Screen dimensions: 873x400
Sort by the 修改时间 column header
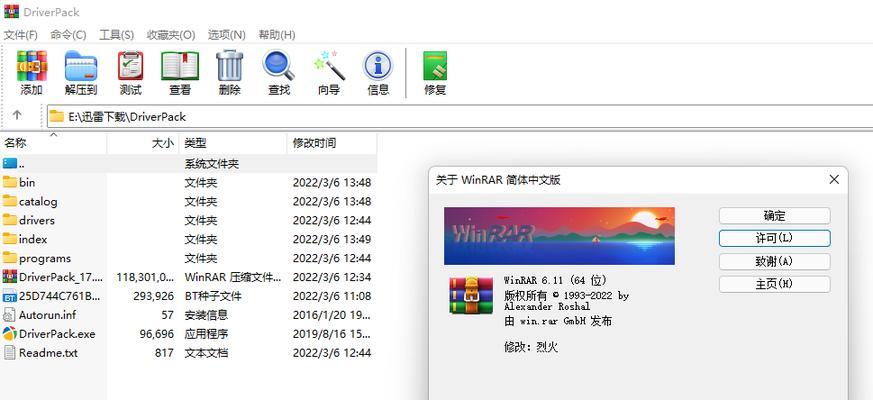coord(332,143)
